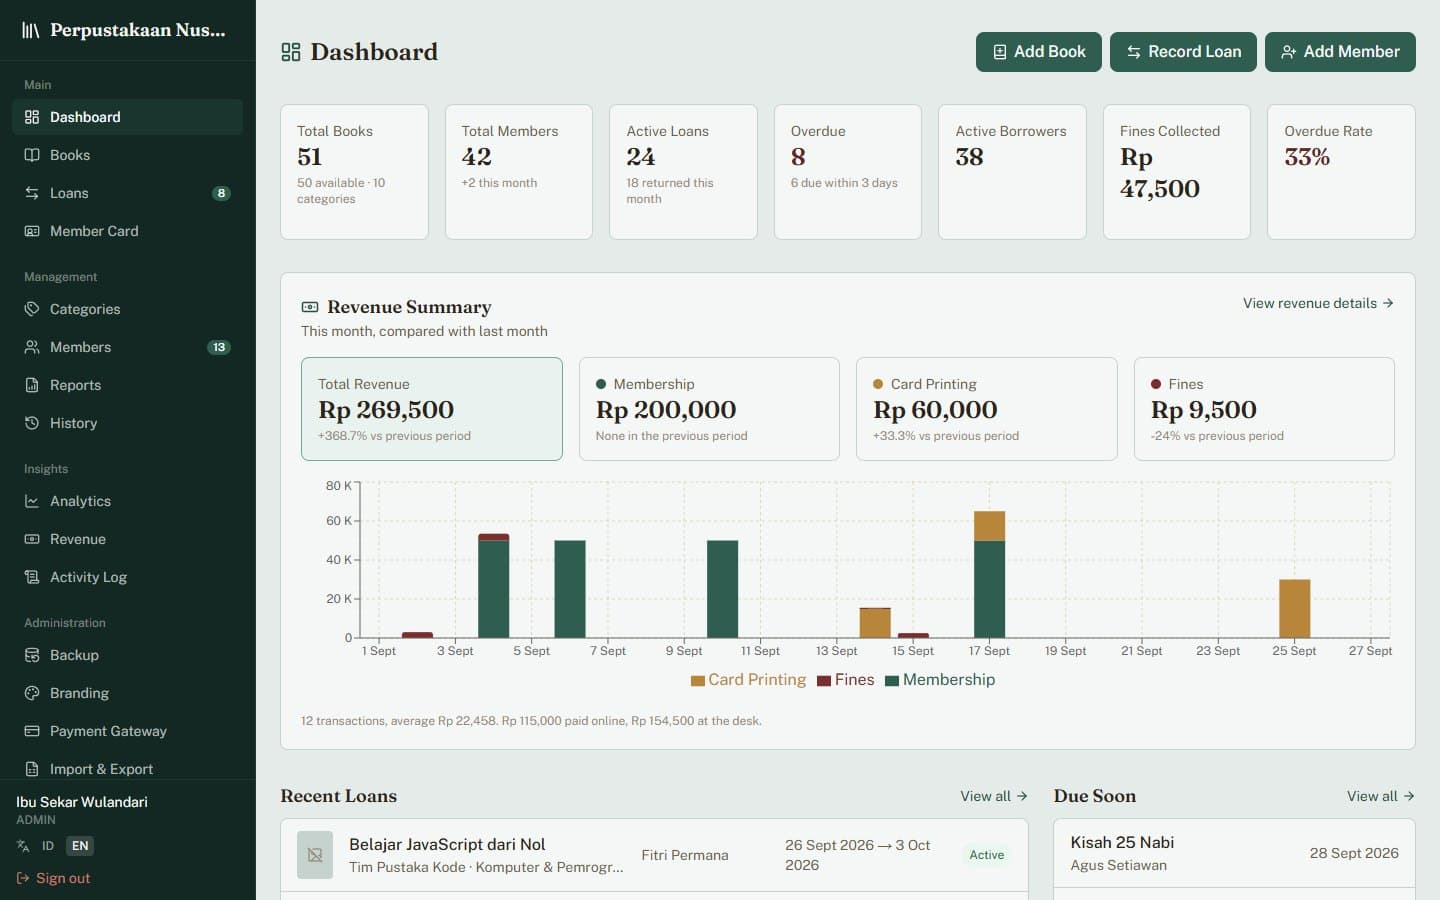
Task: Click the library logo icon beside Perpustakaan
Action: coord(31,30)
